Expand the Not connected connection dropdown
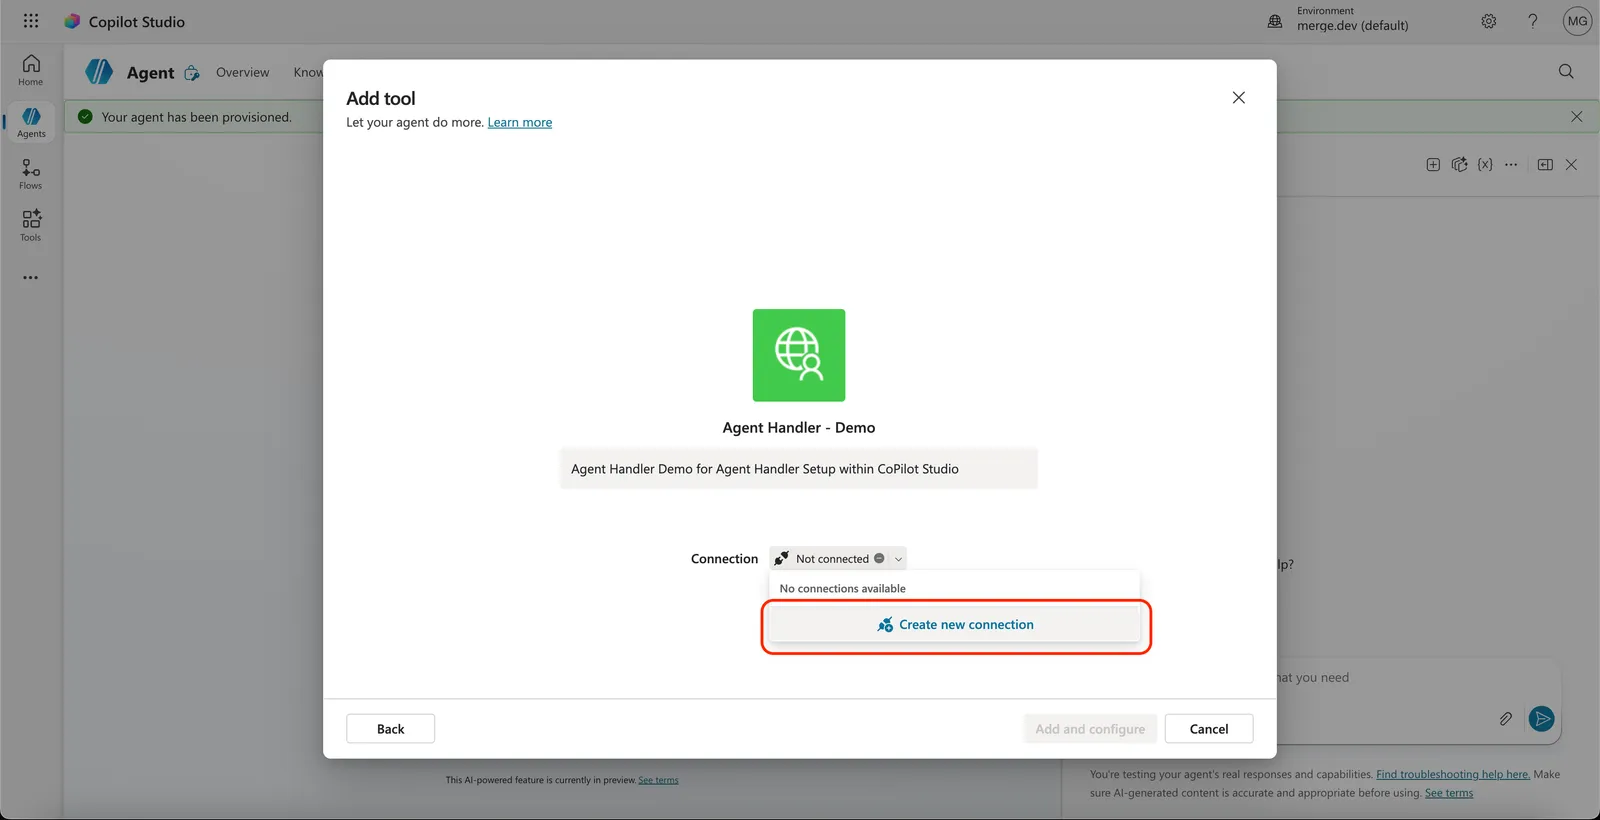 coord(838,559)
